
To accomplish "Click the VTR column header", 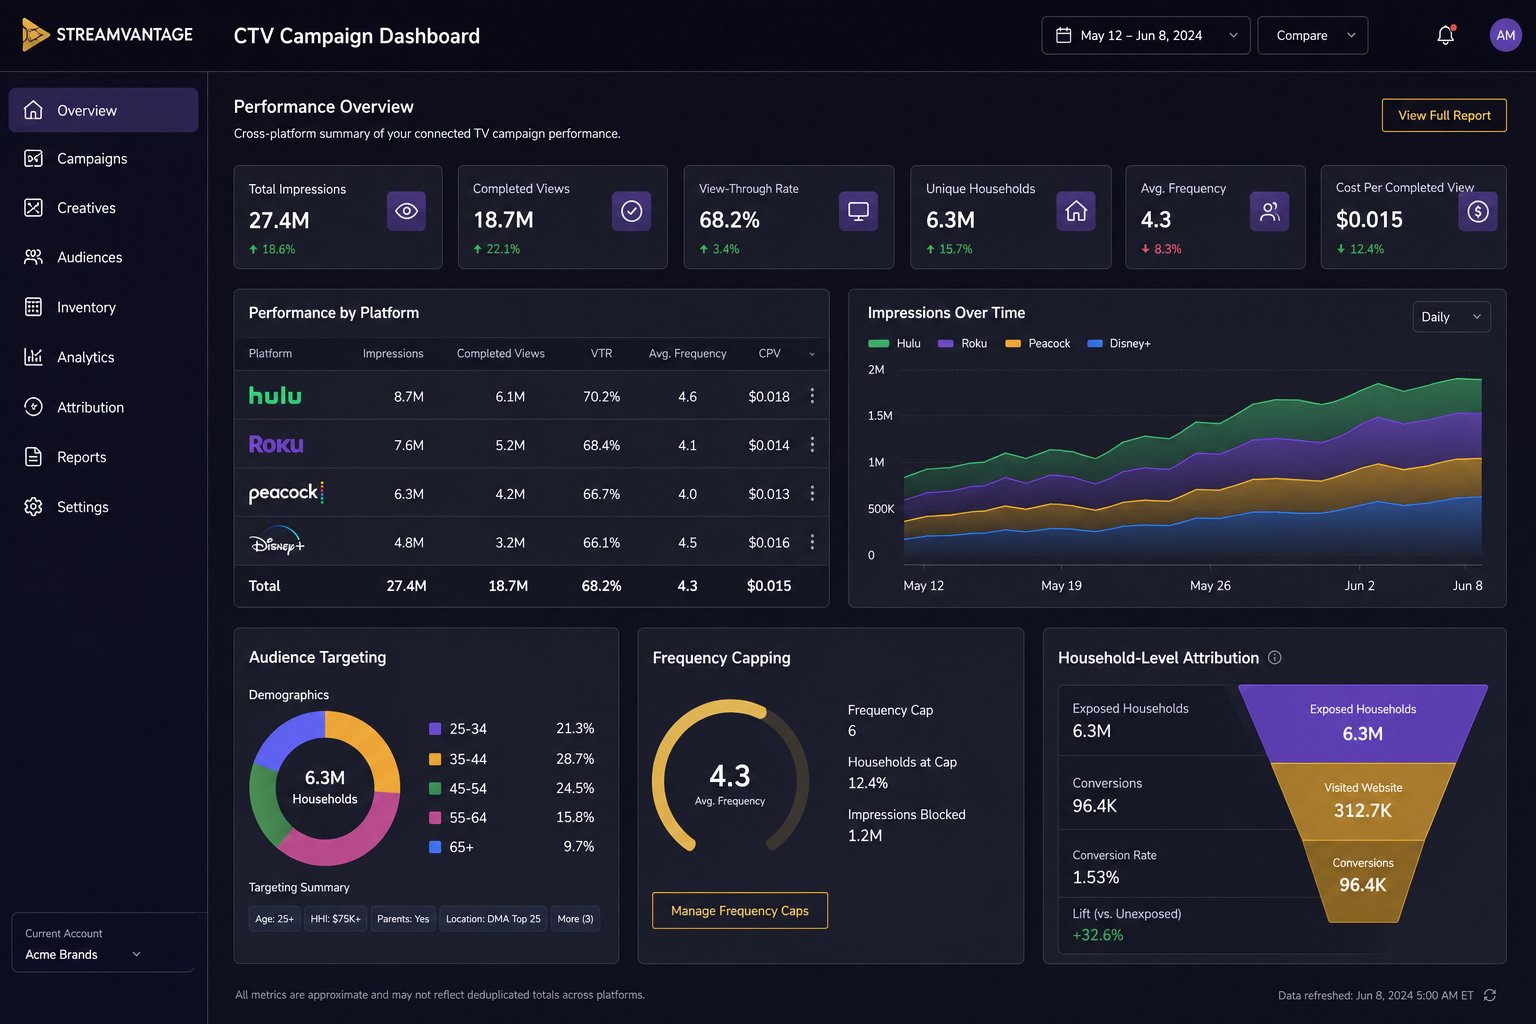I will tap(601, 354).
